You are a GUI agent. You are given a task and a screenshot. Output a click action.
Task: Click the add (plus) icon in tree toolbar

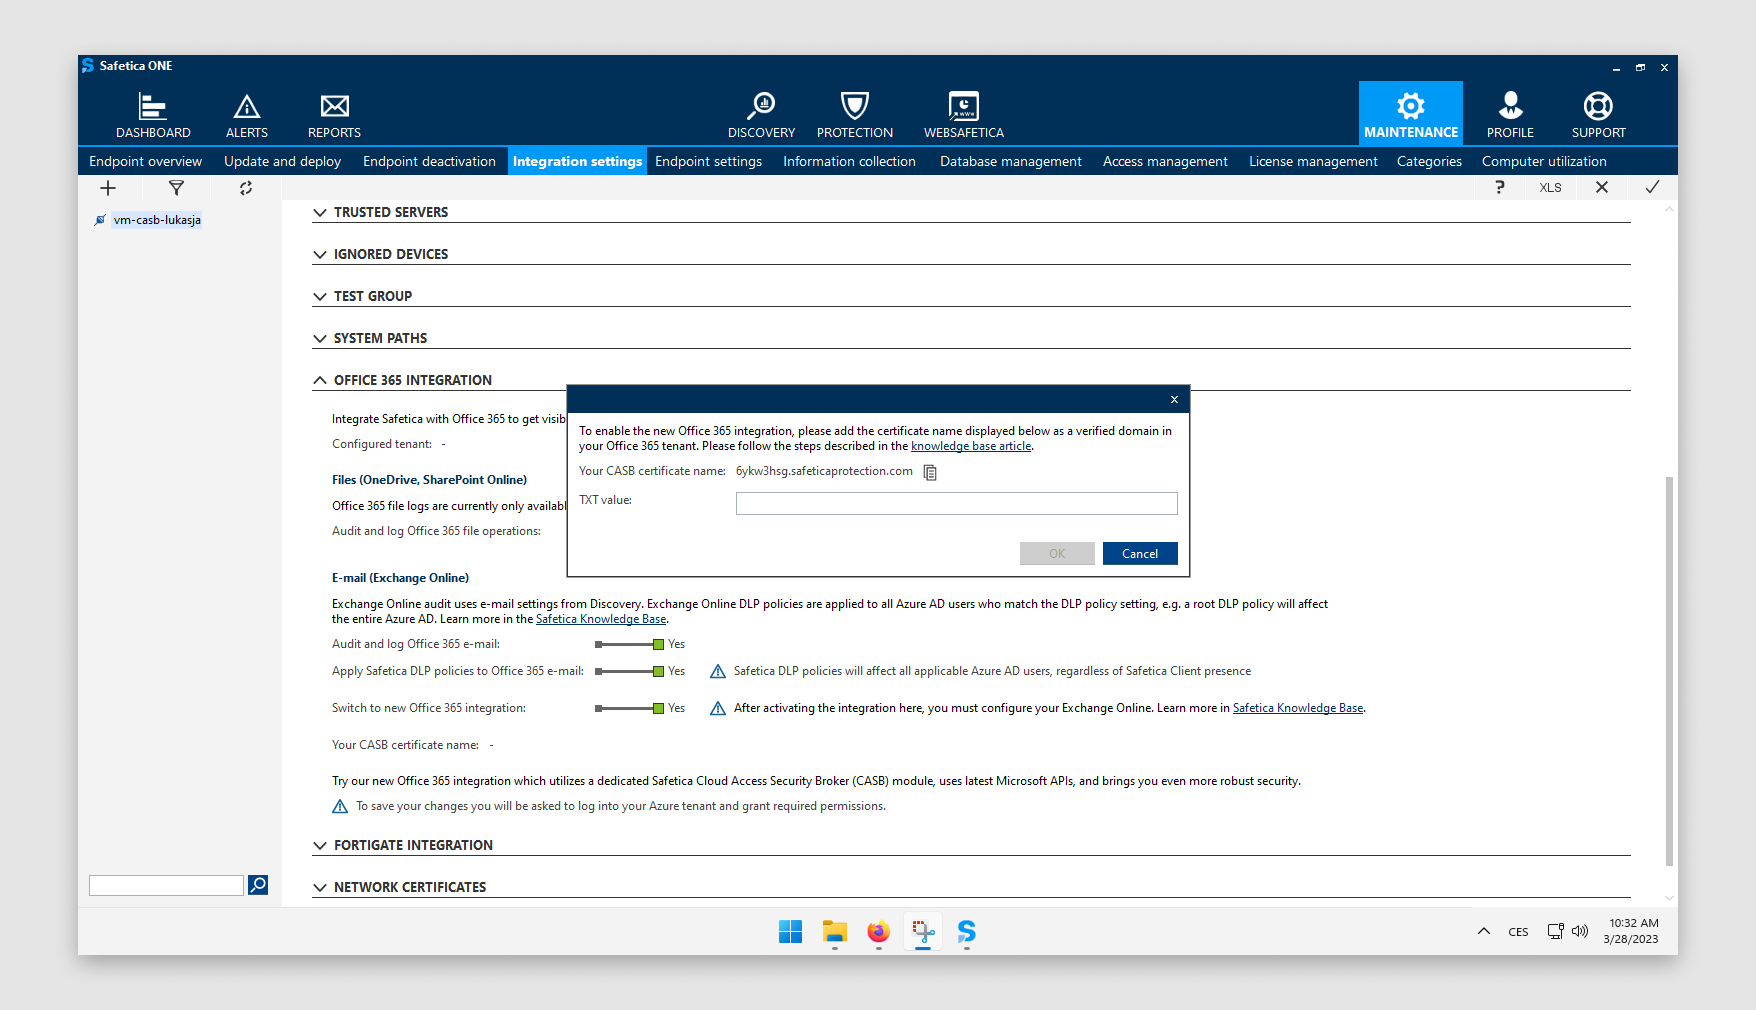point(108,188)
